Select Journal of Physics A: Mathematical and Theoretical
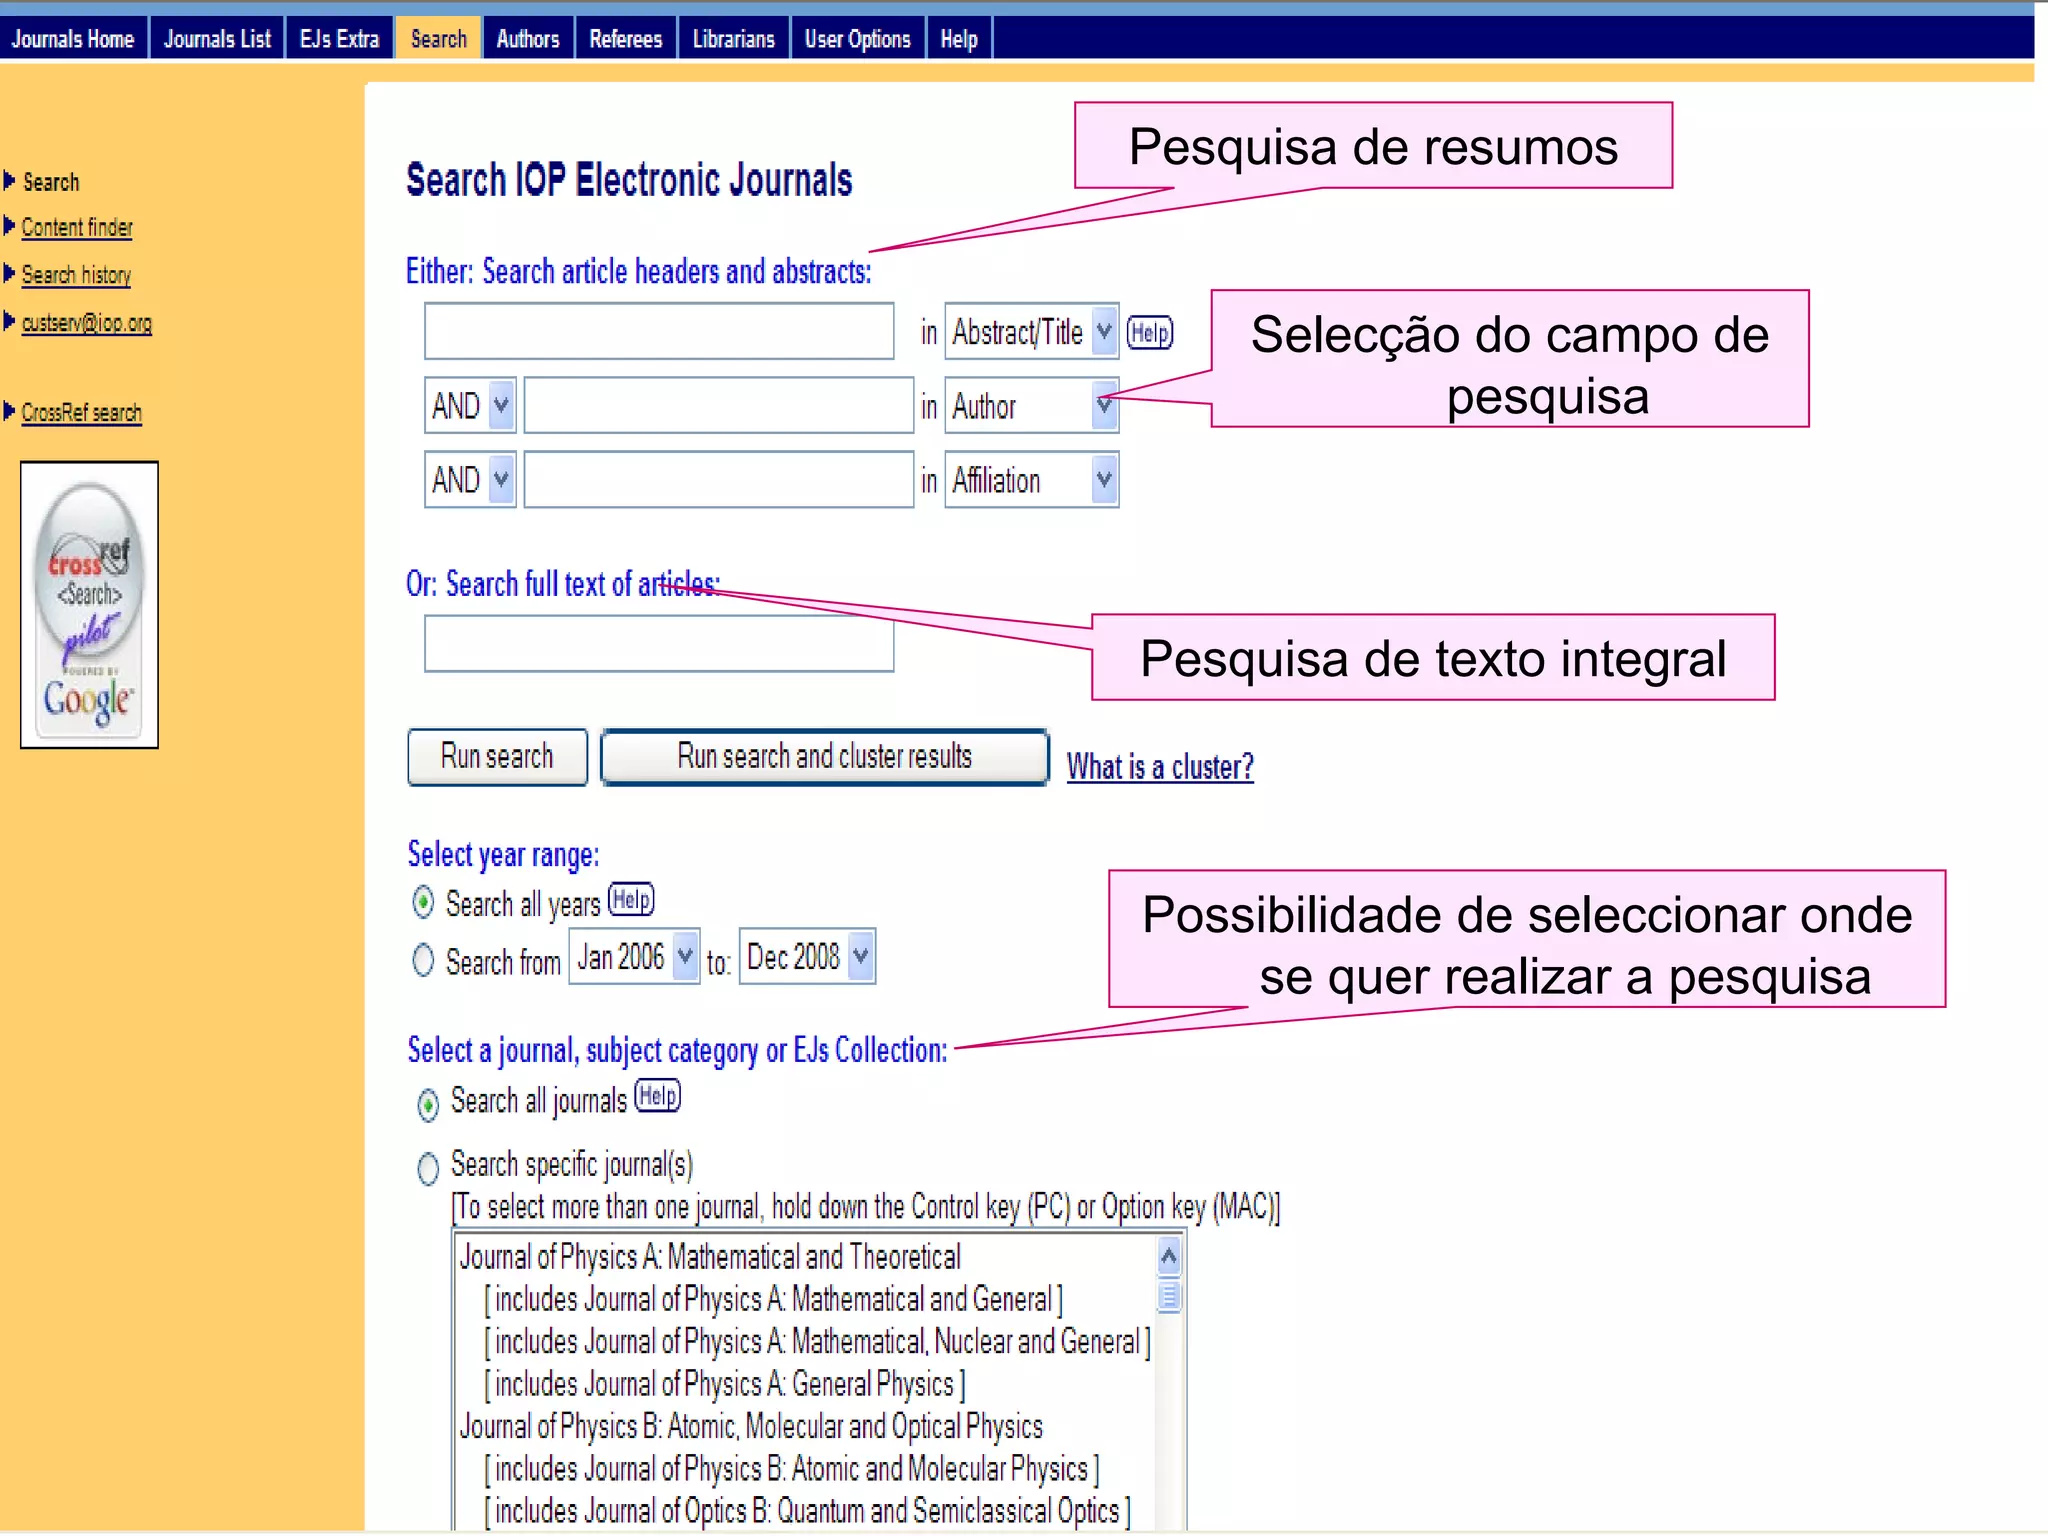 tap(710, 1257)
